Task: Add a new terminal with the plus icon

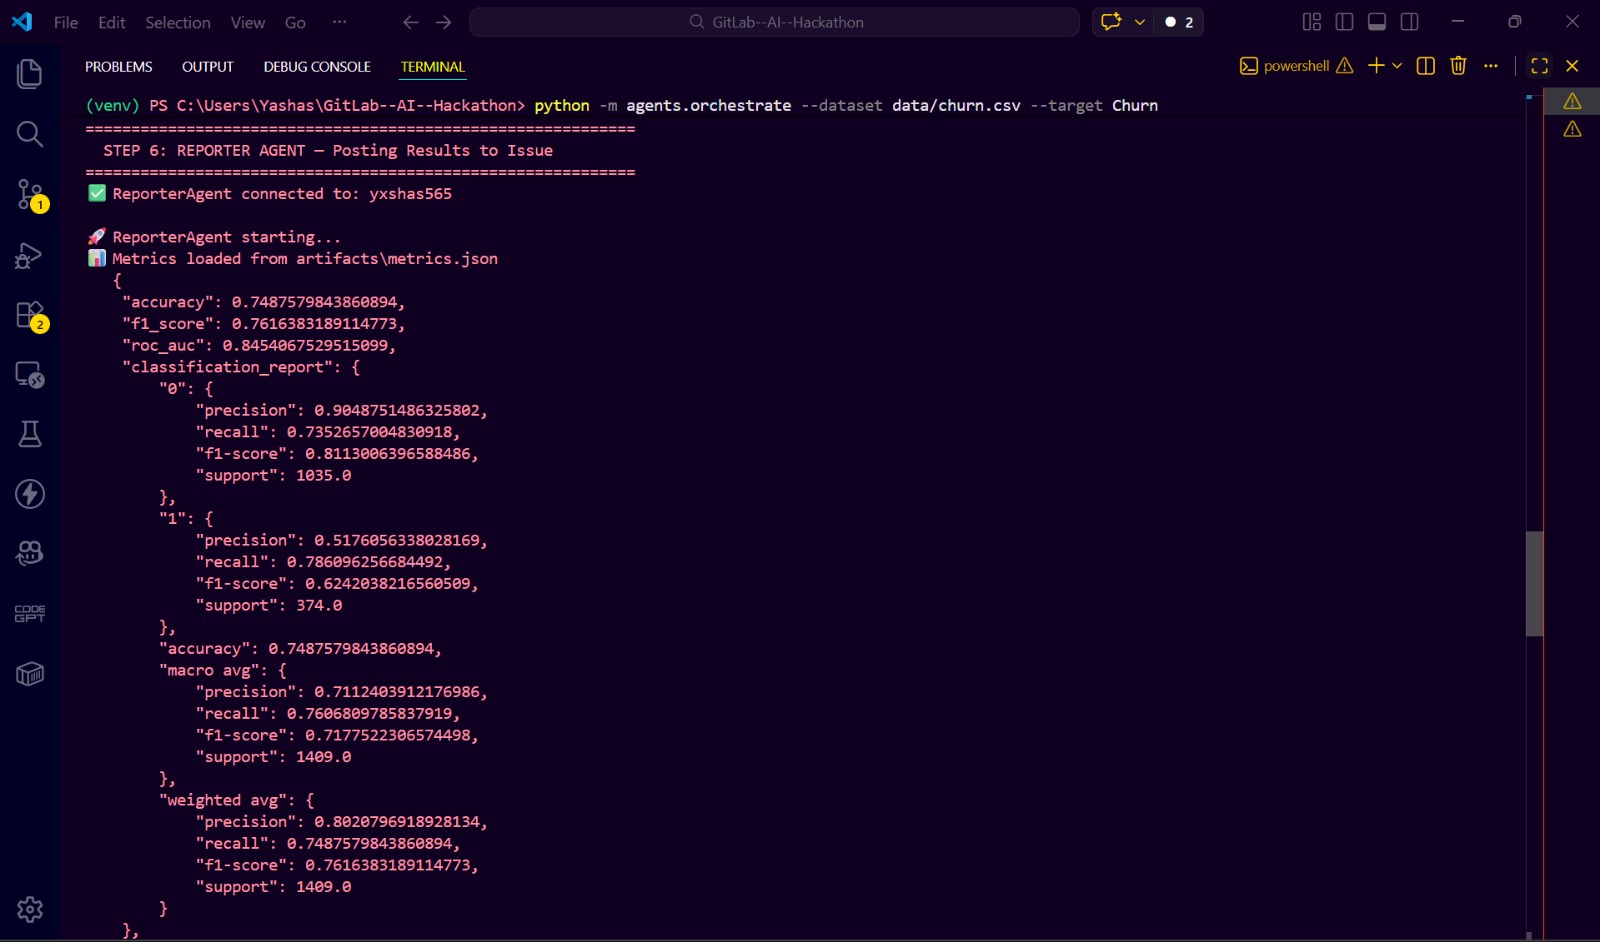Action: pyautogui.click(x=1376, y=66)
